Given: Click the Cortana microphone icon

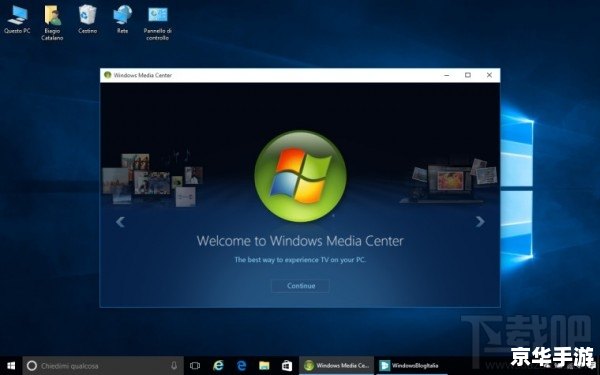Looking at the screenshot, I should click(174, 366).
